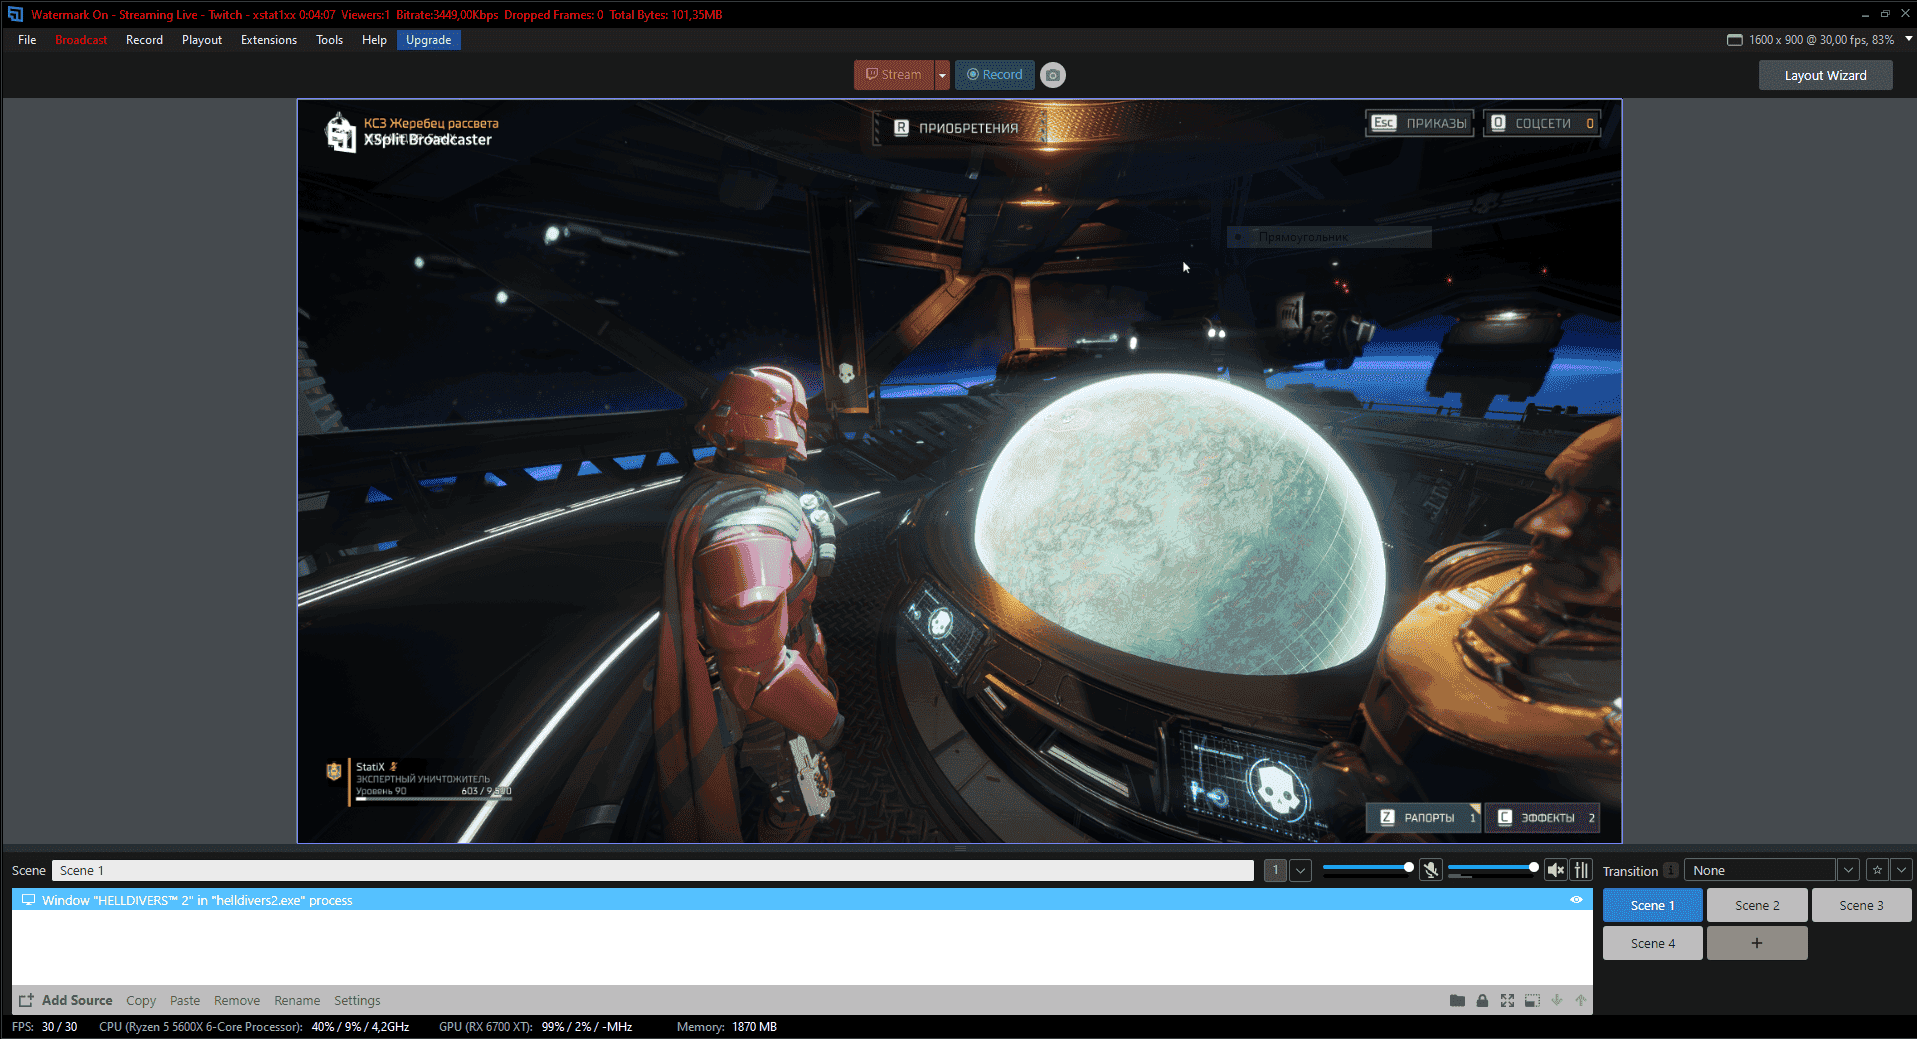This screenshot has width=1917, height=1039.
Task: Switch to Scene 3
Action: pos(1861,905)
